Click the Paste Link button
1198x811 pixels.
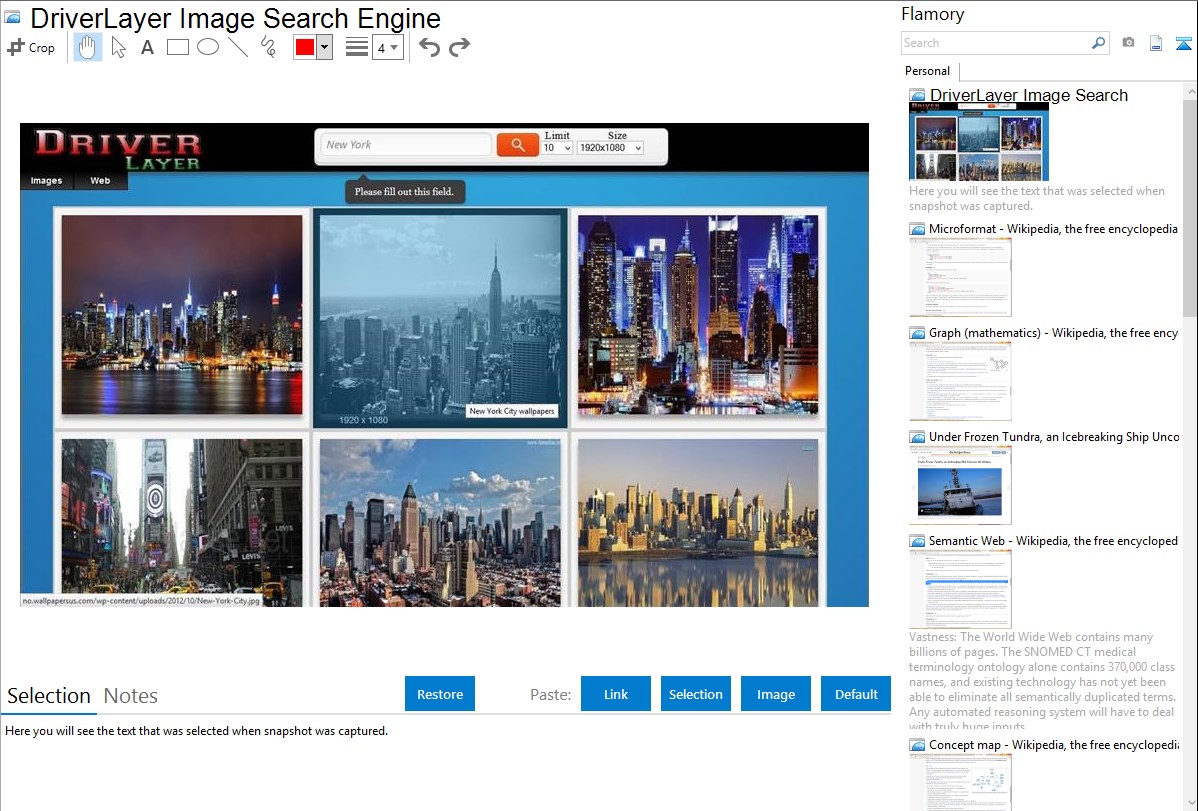tap(616, 694)
